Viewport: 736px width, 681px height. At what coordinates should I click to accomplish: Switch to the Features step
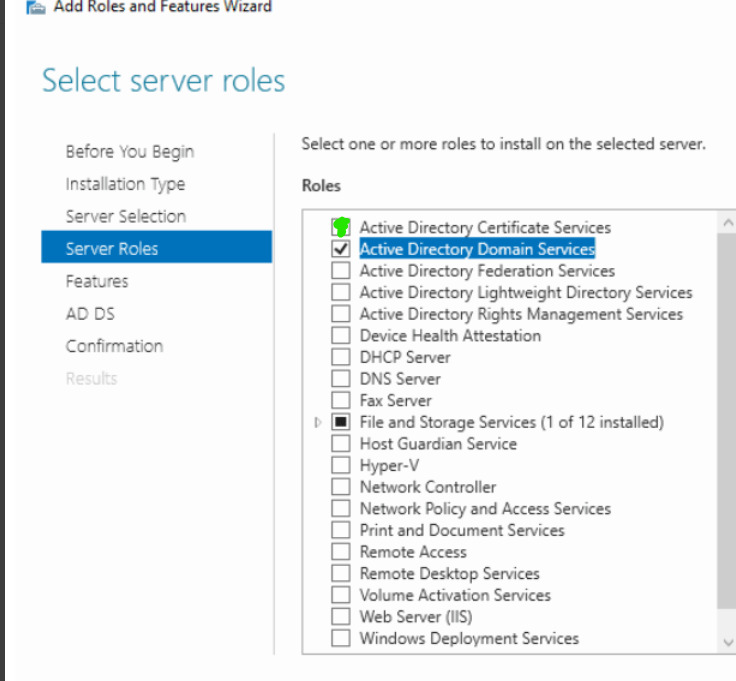click(x=97, y=281)
